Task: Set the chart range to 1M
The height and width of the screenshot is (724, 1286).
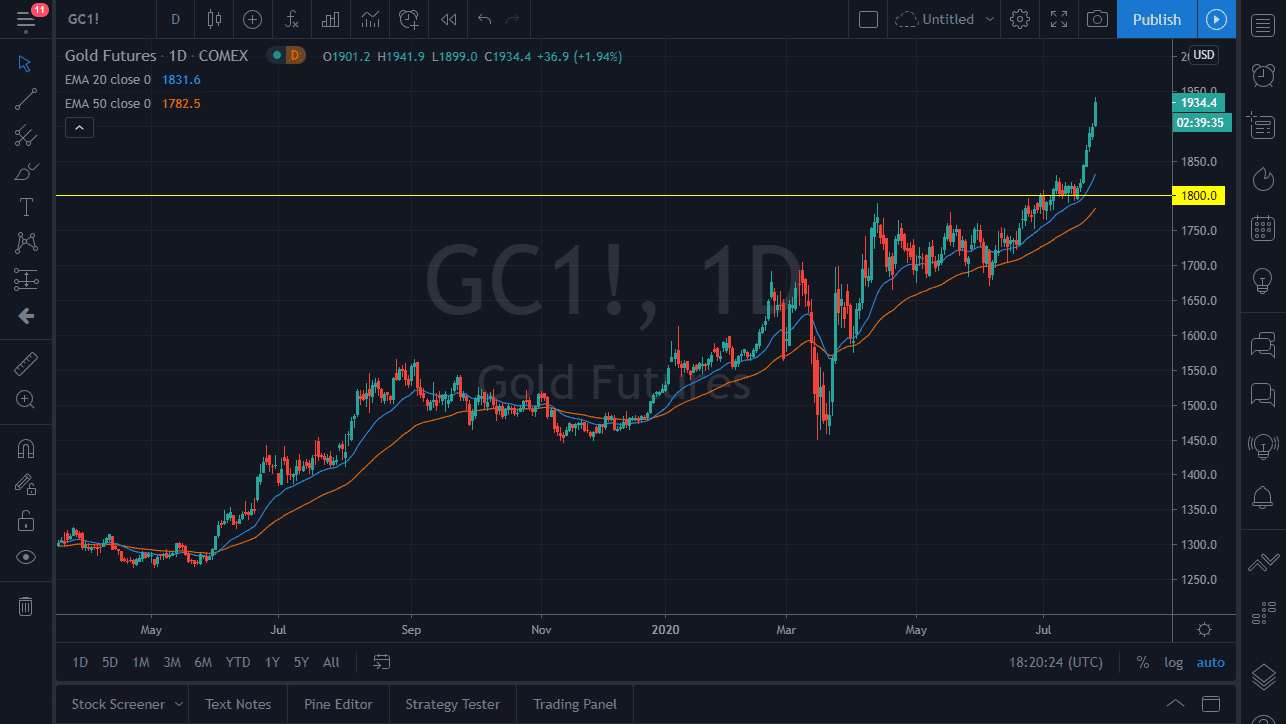Action: (x=141, y=662)
